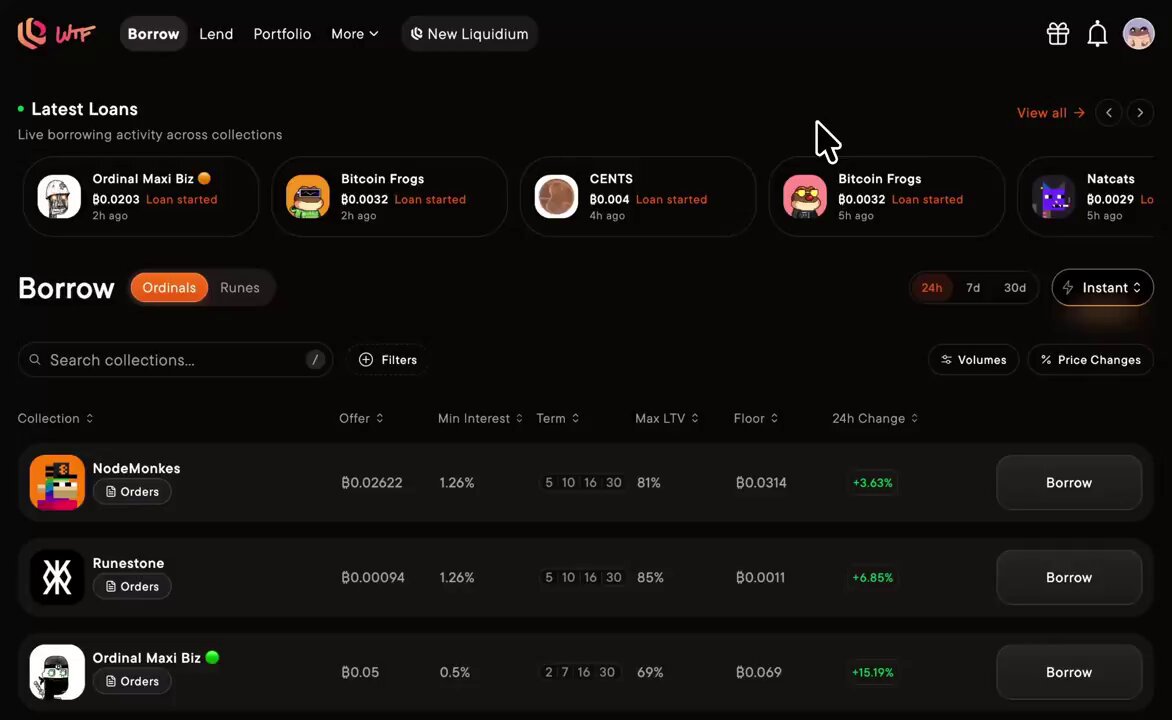The width and height of the screenshot is (1172, 720).
Task: Open New Liquidium
Action: click(x=469, y=34)
